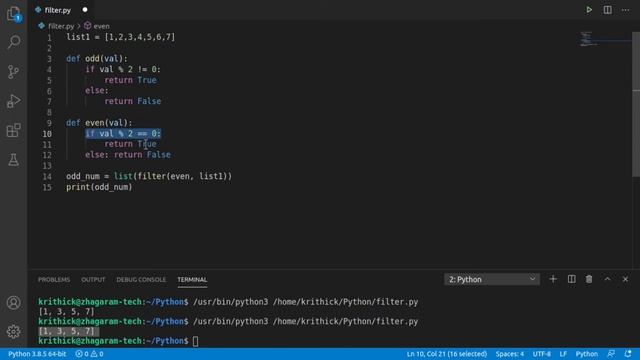
Task: Change encoding via UTF-8
Action: pyautogui.click(x=542, y=354)
